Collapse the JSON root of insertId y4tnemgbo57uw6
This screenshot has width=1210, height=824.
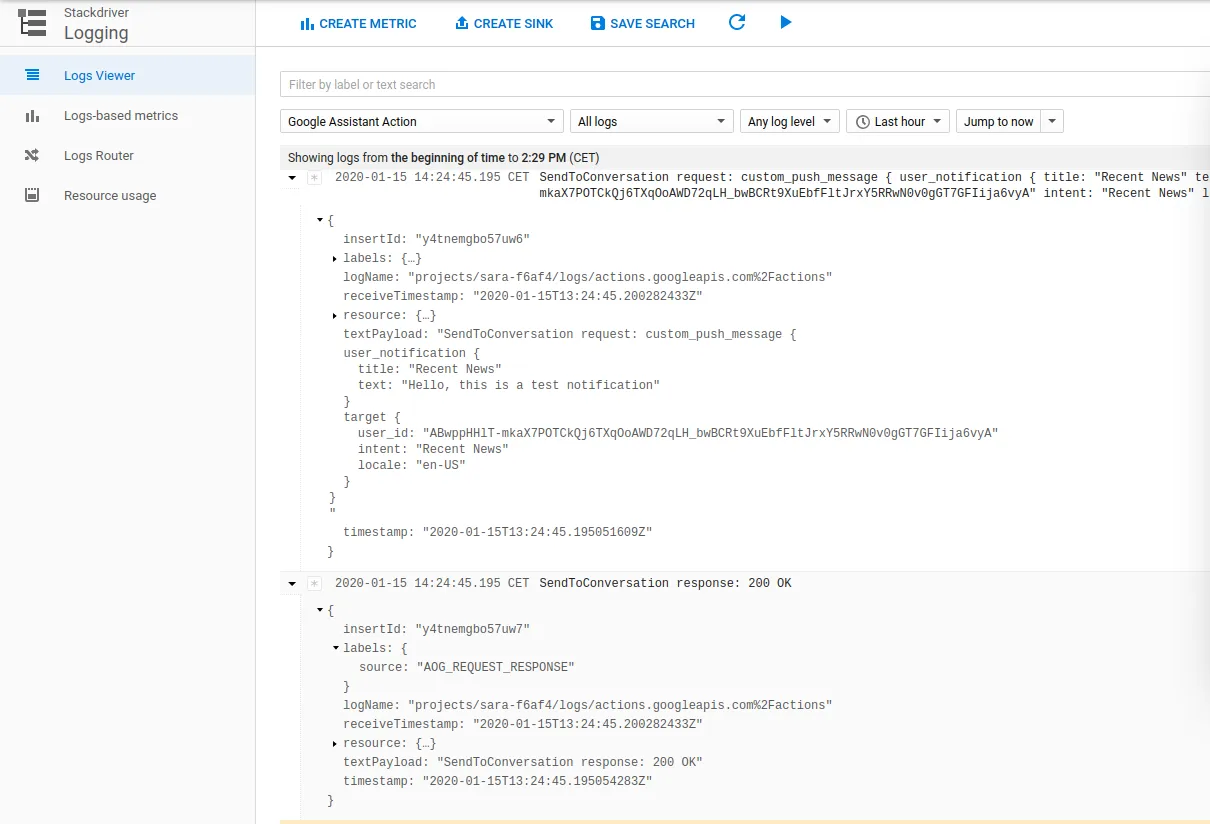pyautogui.click(x=320, y=219)
